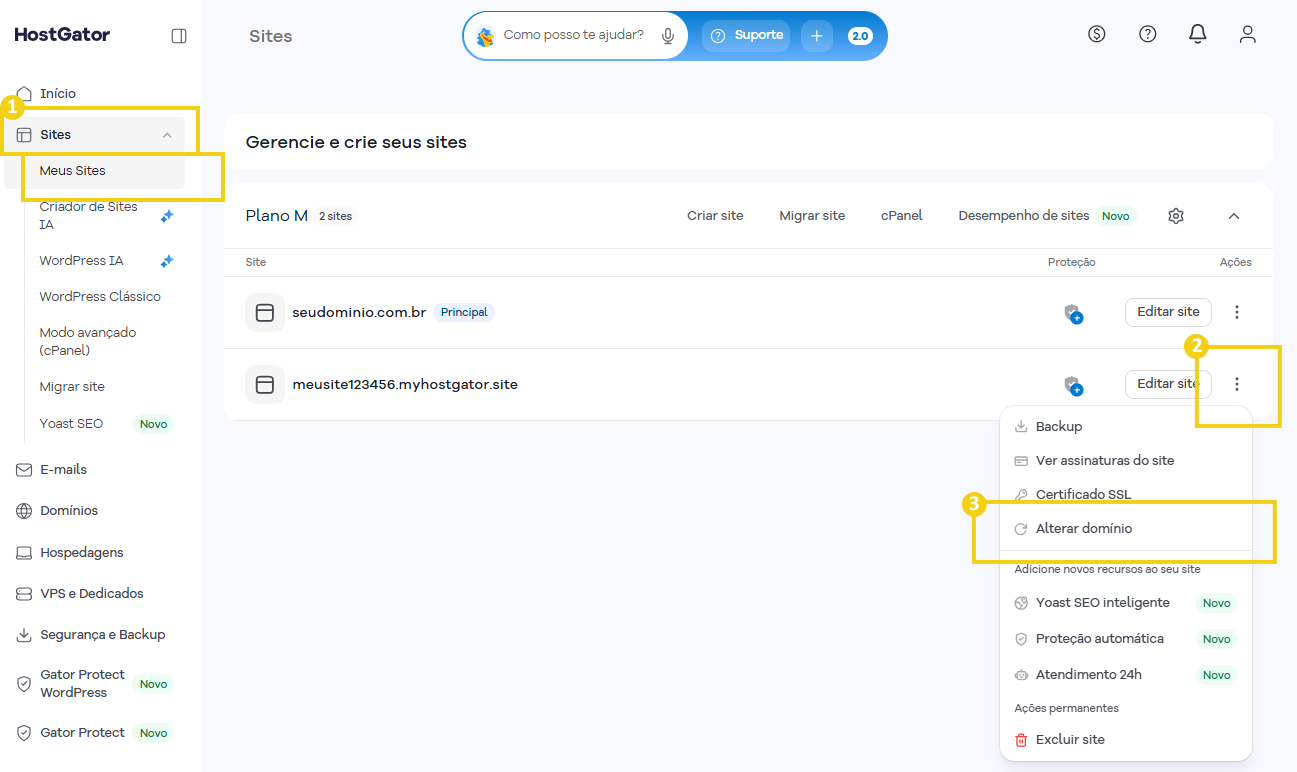Open Plano M settings gear
Image resolution: width=1297 pixels, height=772 pixels.
(1176, 216)
